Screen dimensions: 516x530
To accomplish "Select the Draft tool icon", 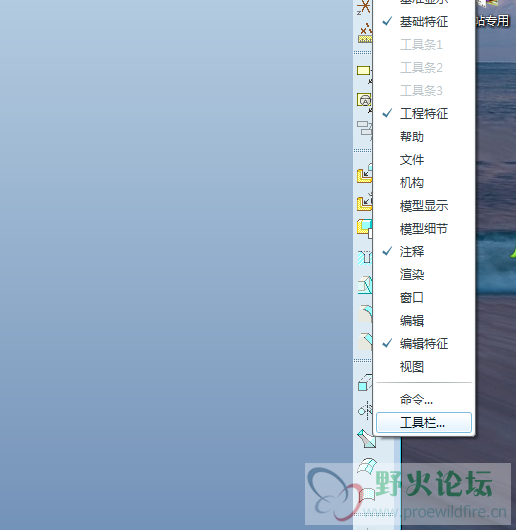I will point(365,285).
